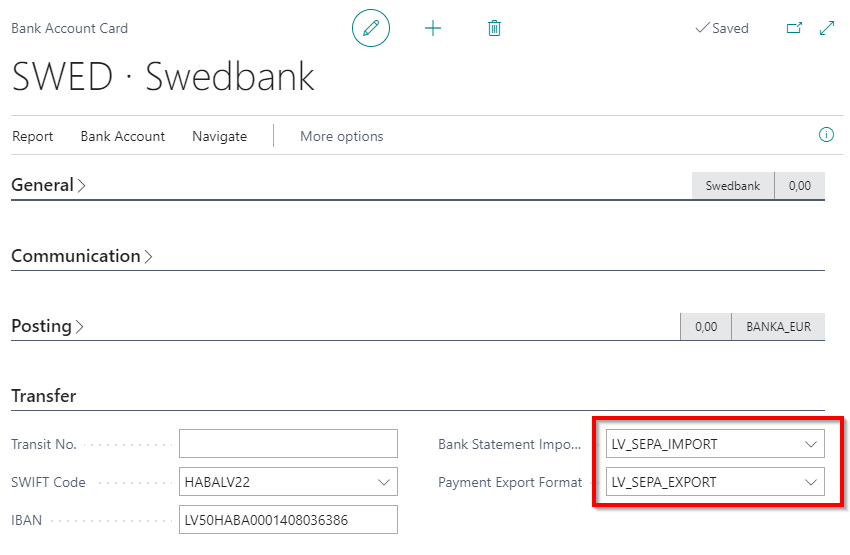Click the SWED · Swedbank page title
The height and width of the screenshot is (555, 850).
click(163, 76)
